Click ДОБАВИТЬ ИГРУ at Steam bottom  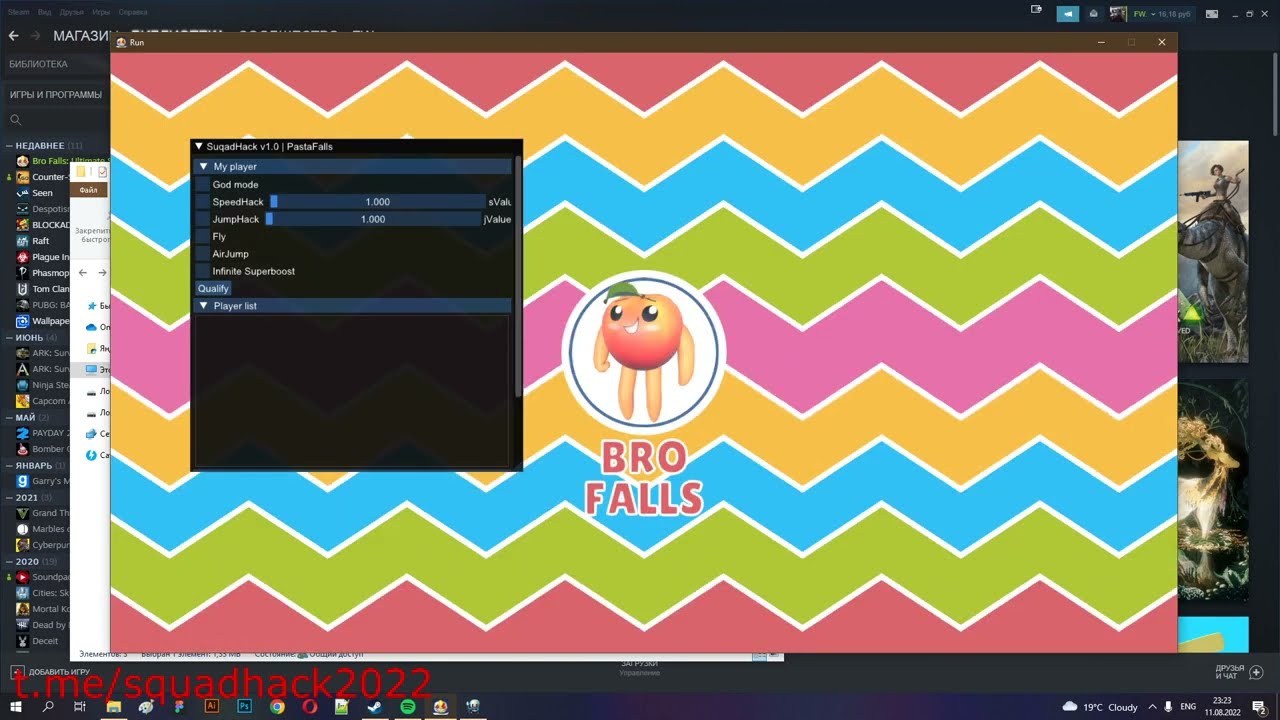point(50,672)
